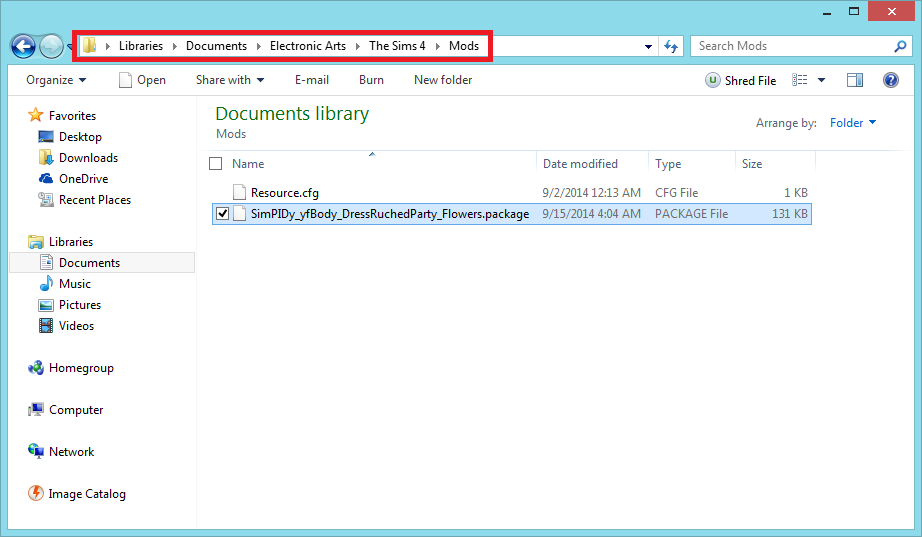Image resolution: width=922 pixels, height=537 pixels.
Task: Click the Homegroup icon
Action: 35,368
